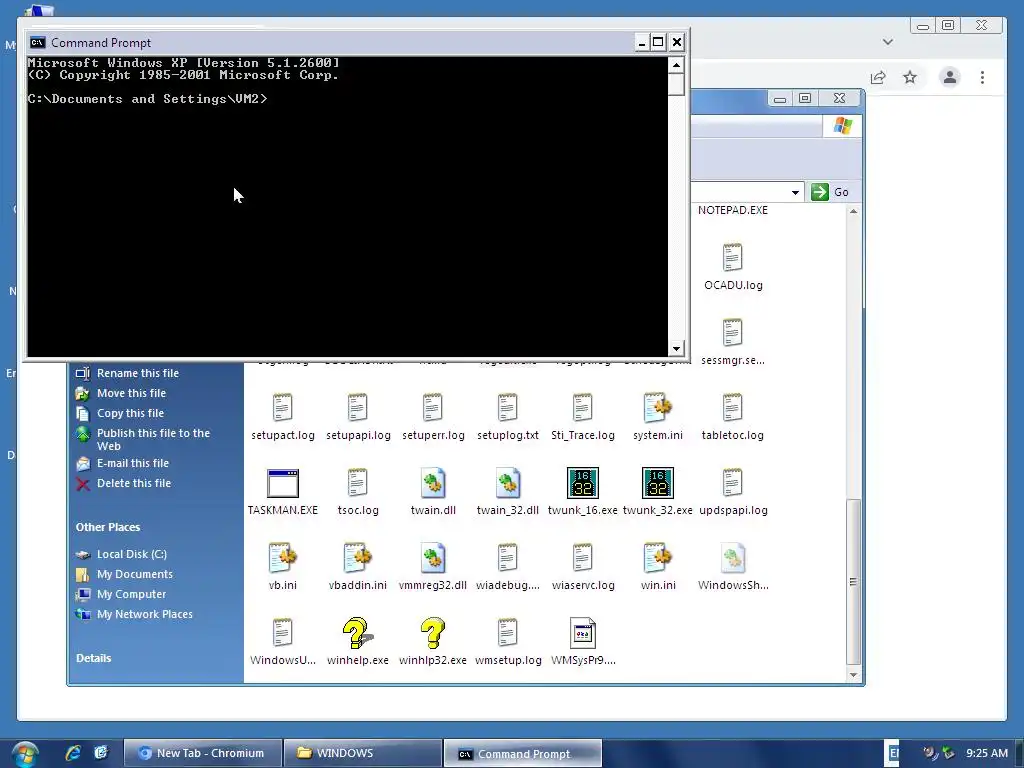
Task: Select the twain.dll file icon
Action: tap(432, 483)
